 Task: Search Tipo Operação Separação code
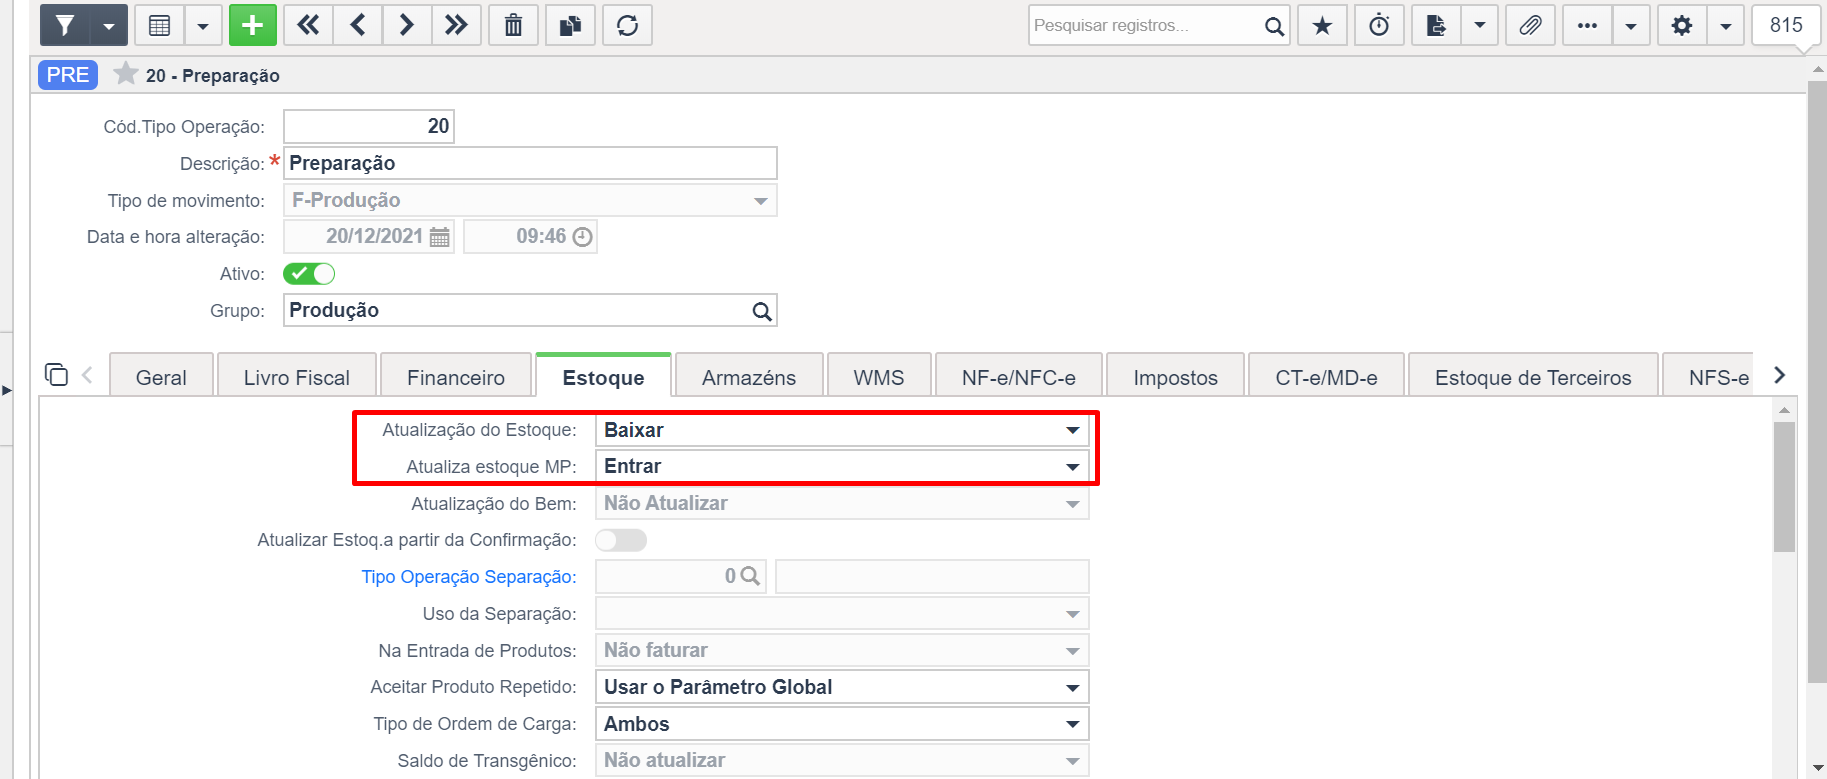pos(750,576)
